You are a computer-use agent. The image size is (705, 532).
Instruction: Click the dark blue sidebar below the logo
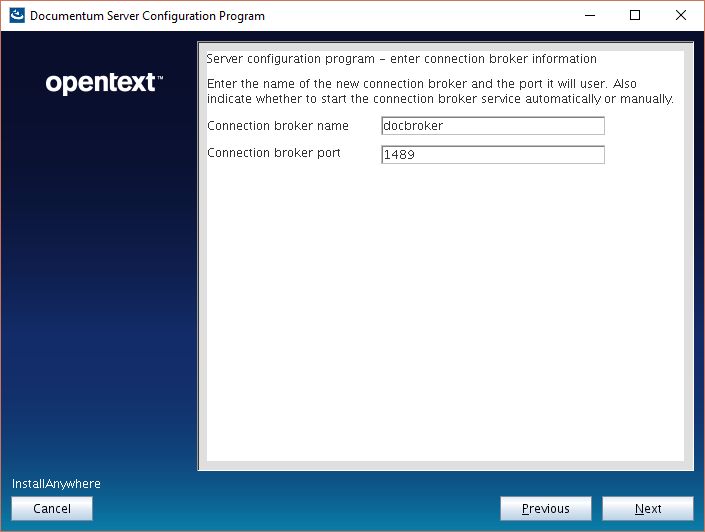click(x=100, y=300)
